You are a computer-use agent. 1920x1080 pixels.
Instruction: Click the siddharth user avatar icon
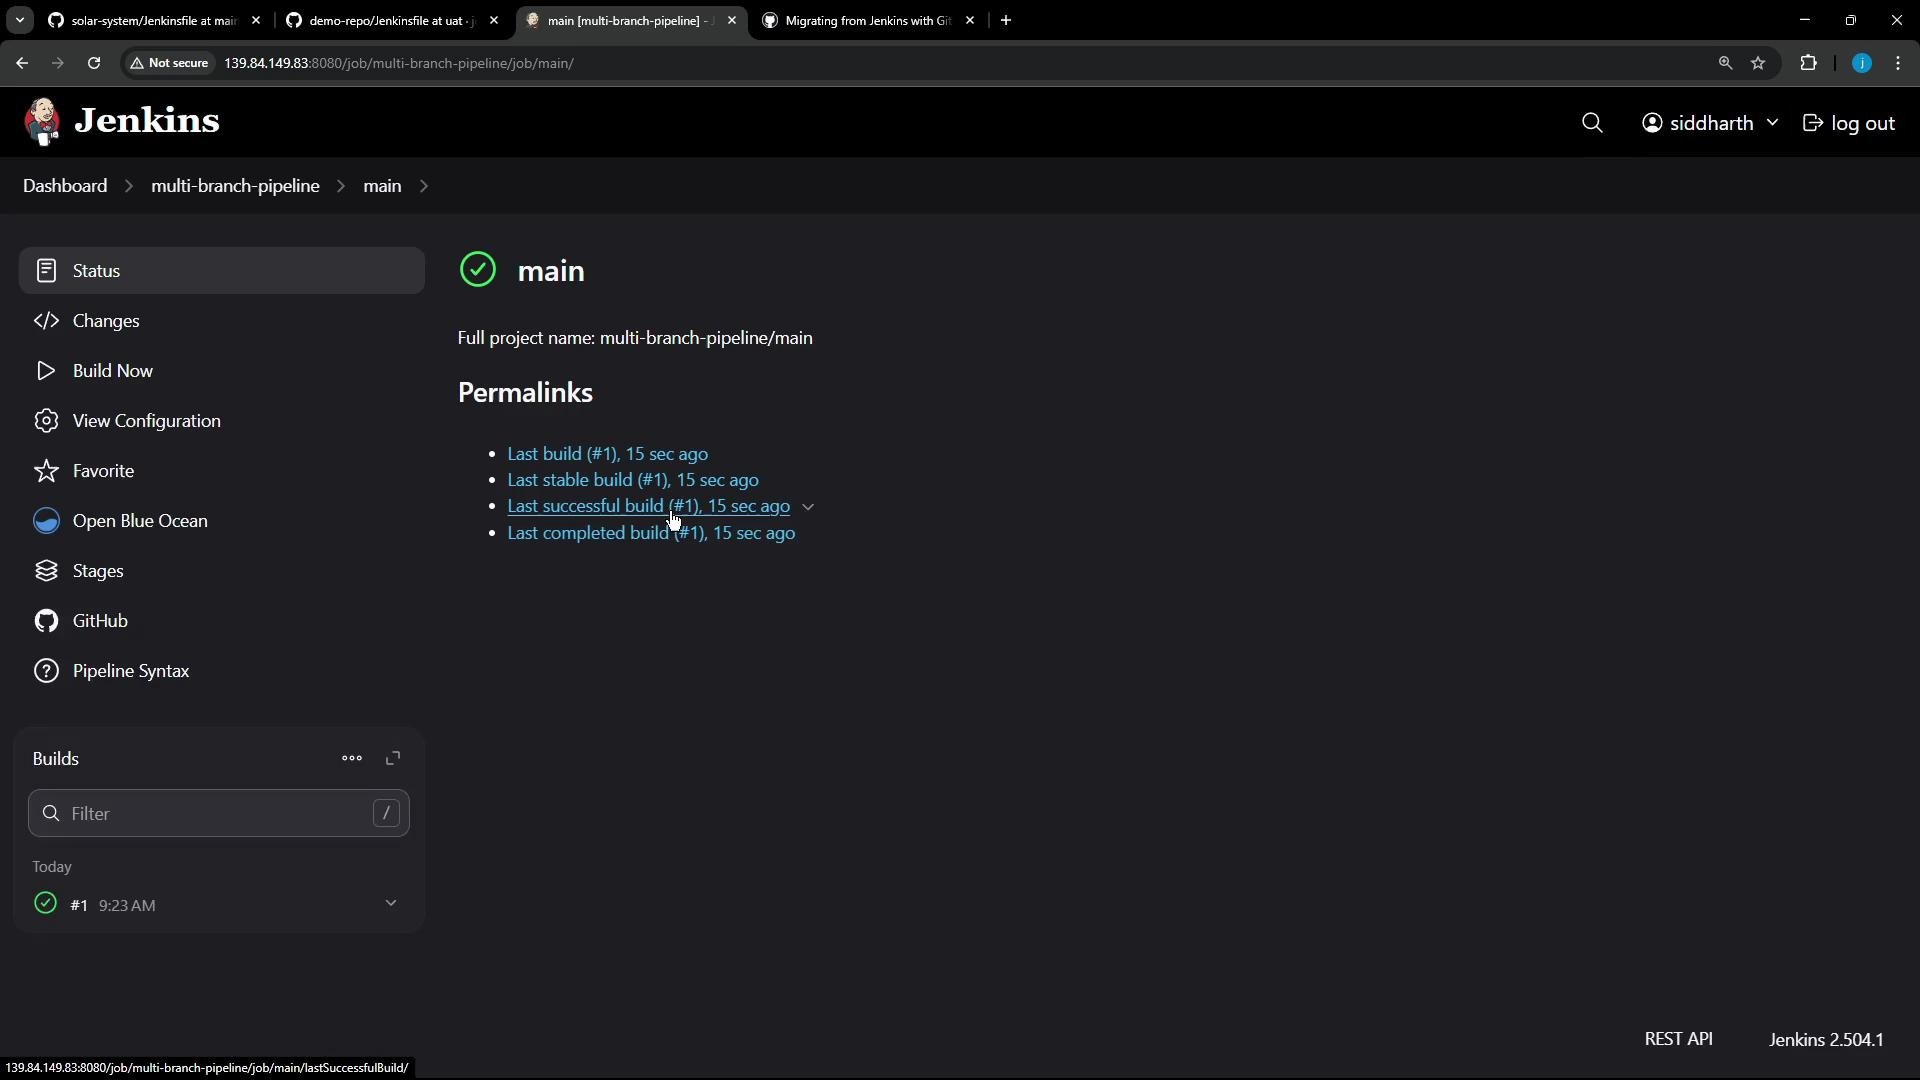[x=1652, y=123]
